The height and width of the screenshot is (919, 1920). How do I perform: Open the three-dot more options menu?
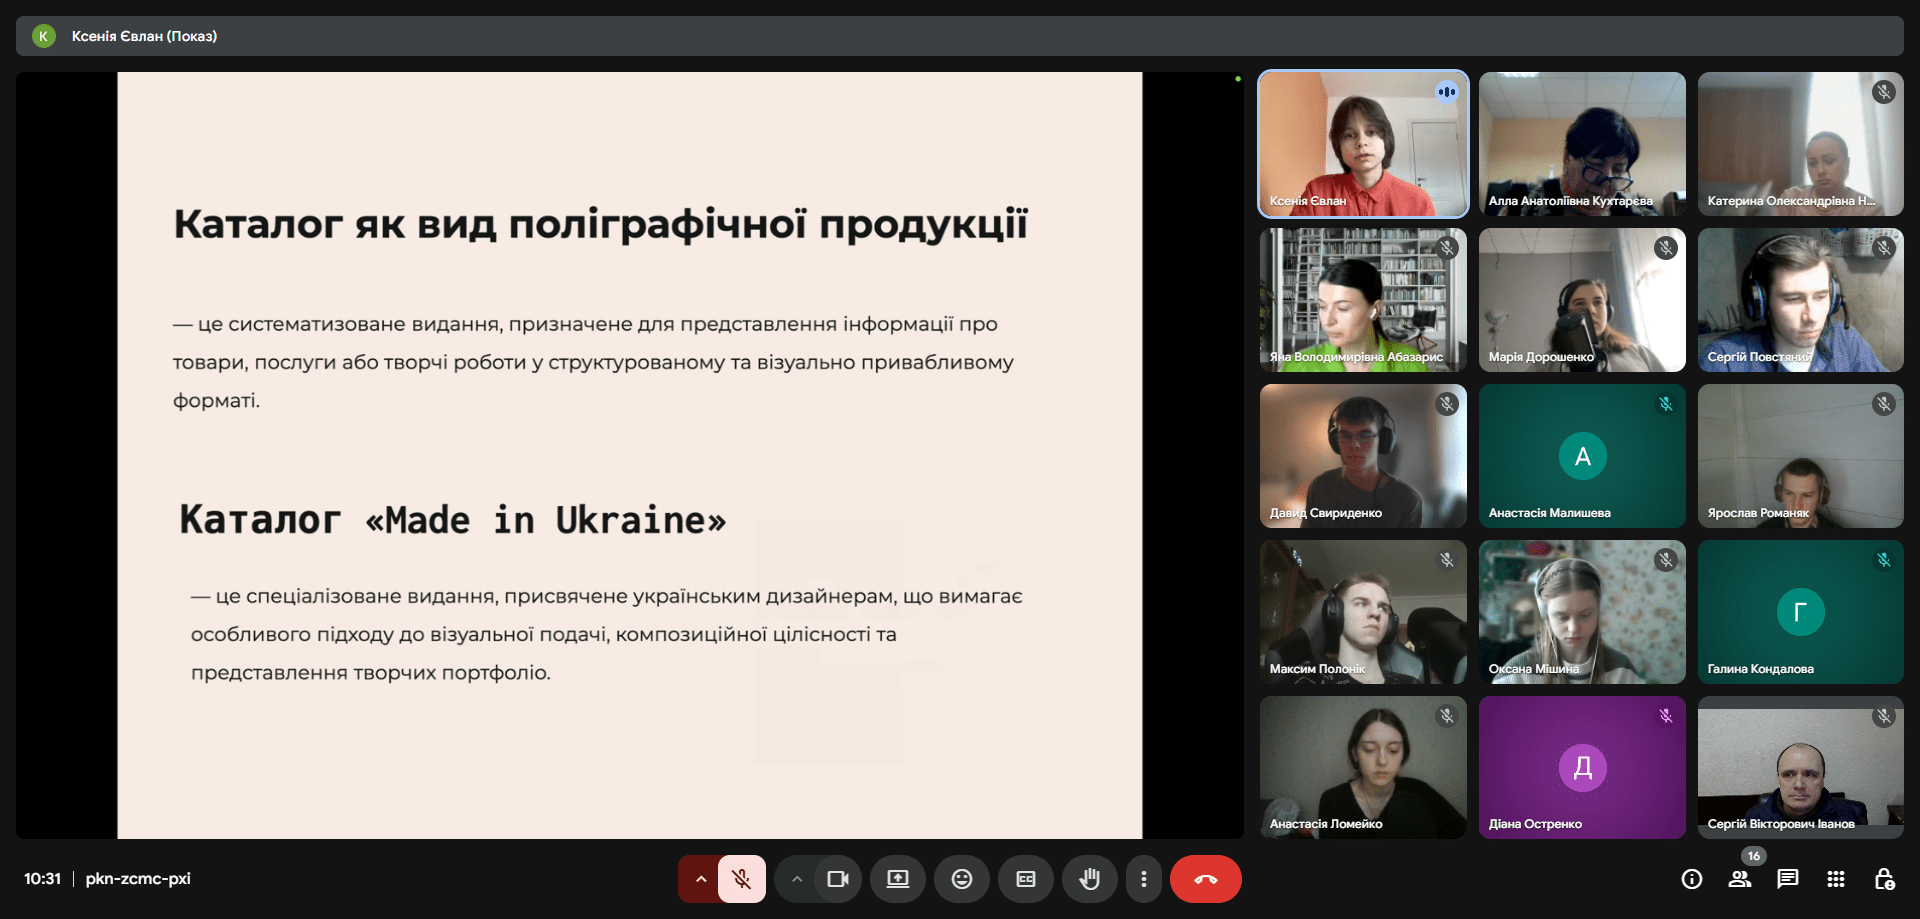pos(1143,879)
